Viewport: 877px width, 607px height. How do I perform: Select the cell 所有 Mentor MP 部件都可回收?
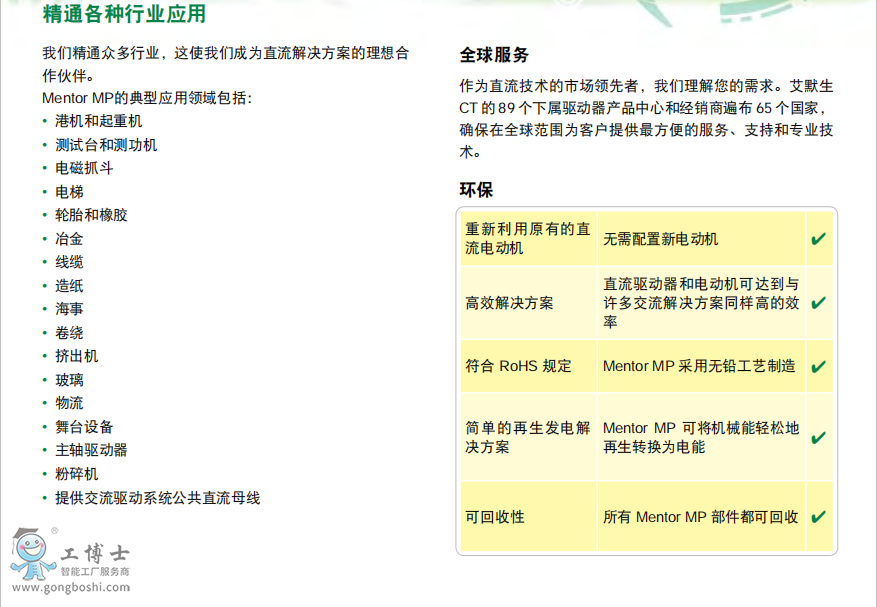coord(701,516)
